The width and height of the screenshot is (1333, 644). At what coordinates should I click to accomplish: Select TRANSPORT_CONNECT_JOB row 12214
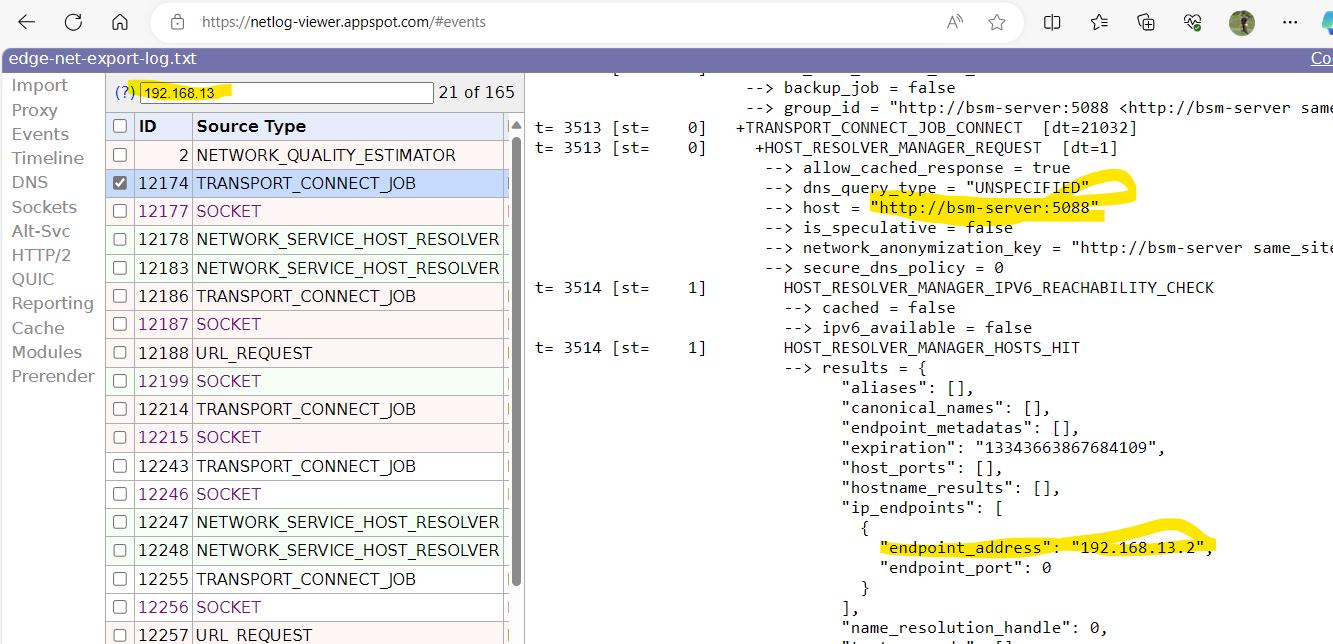pyautogui.click(x=307, y=409)
